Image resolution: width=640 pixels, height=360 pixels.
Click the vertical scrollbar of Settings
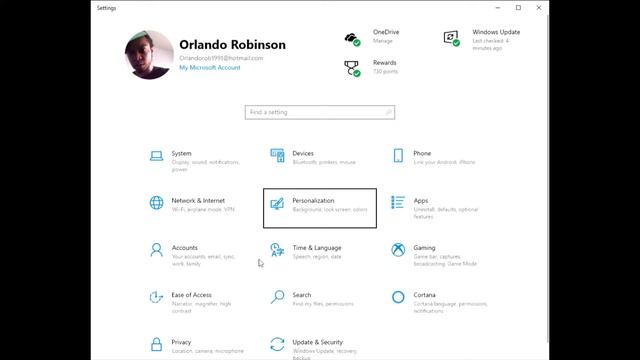coord(547,180)
